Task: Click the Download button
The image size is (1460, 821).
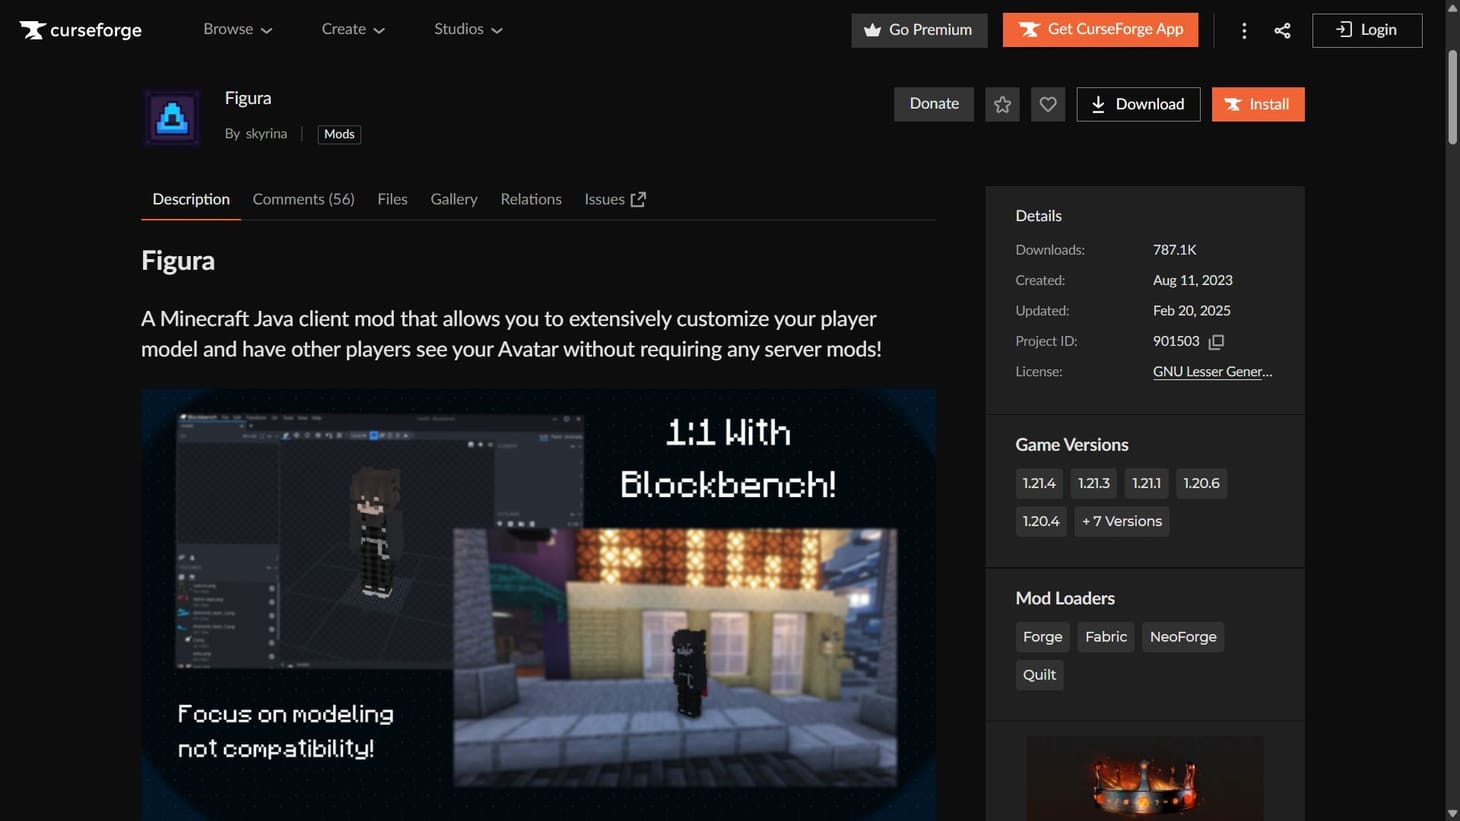Action: tap(1137, 104)
